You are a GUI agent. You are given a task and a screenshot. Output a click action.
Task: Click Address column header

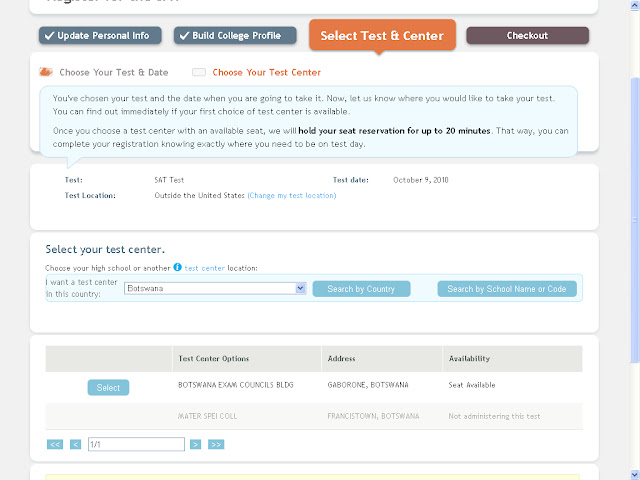pyautogui.click(x=341, y=358)
